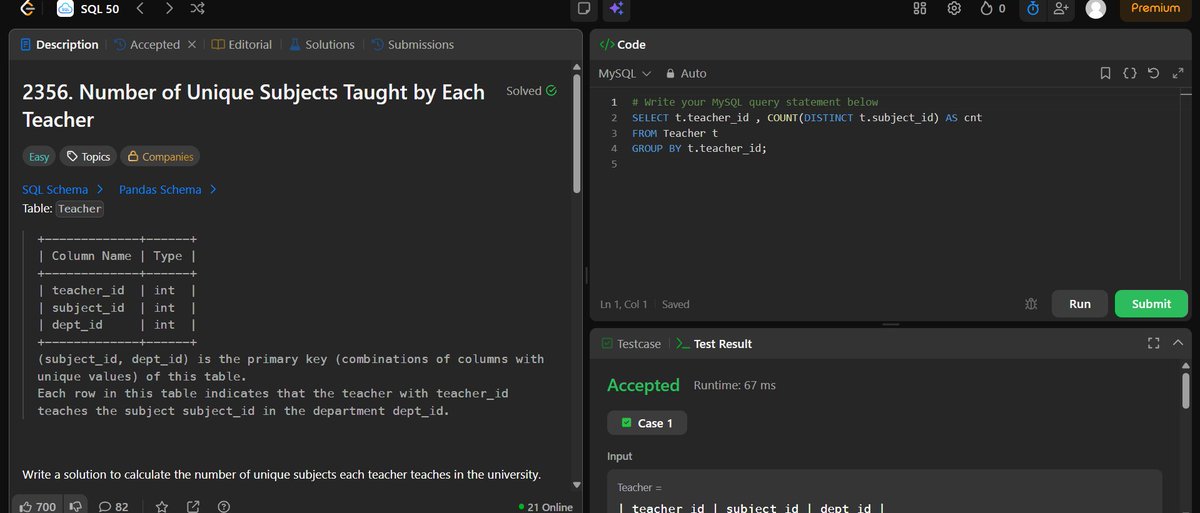Screen dimensions: 1200x513
Task: Maximize the test result panel
Action: (x=1153, y=343)
